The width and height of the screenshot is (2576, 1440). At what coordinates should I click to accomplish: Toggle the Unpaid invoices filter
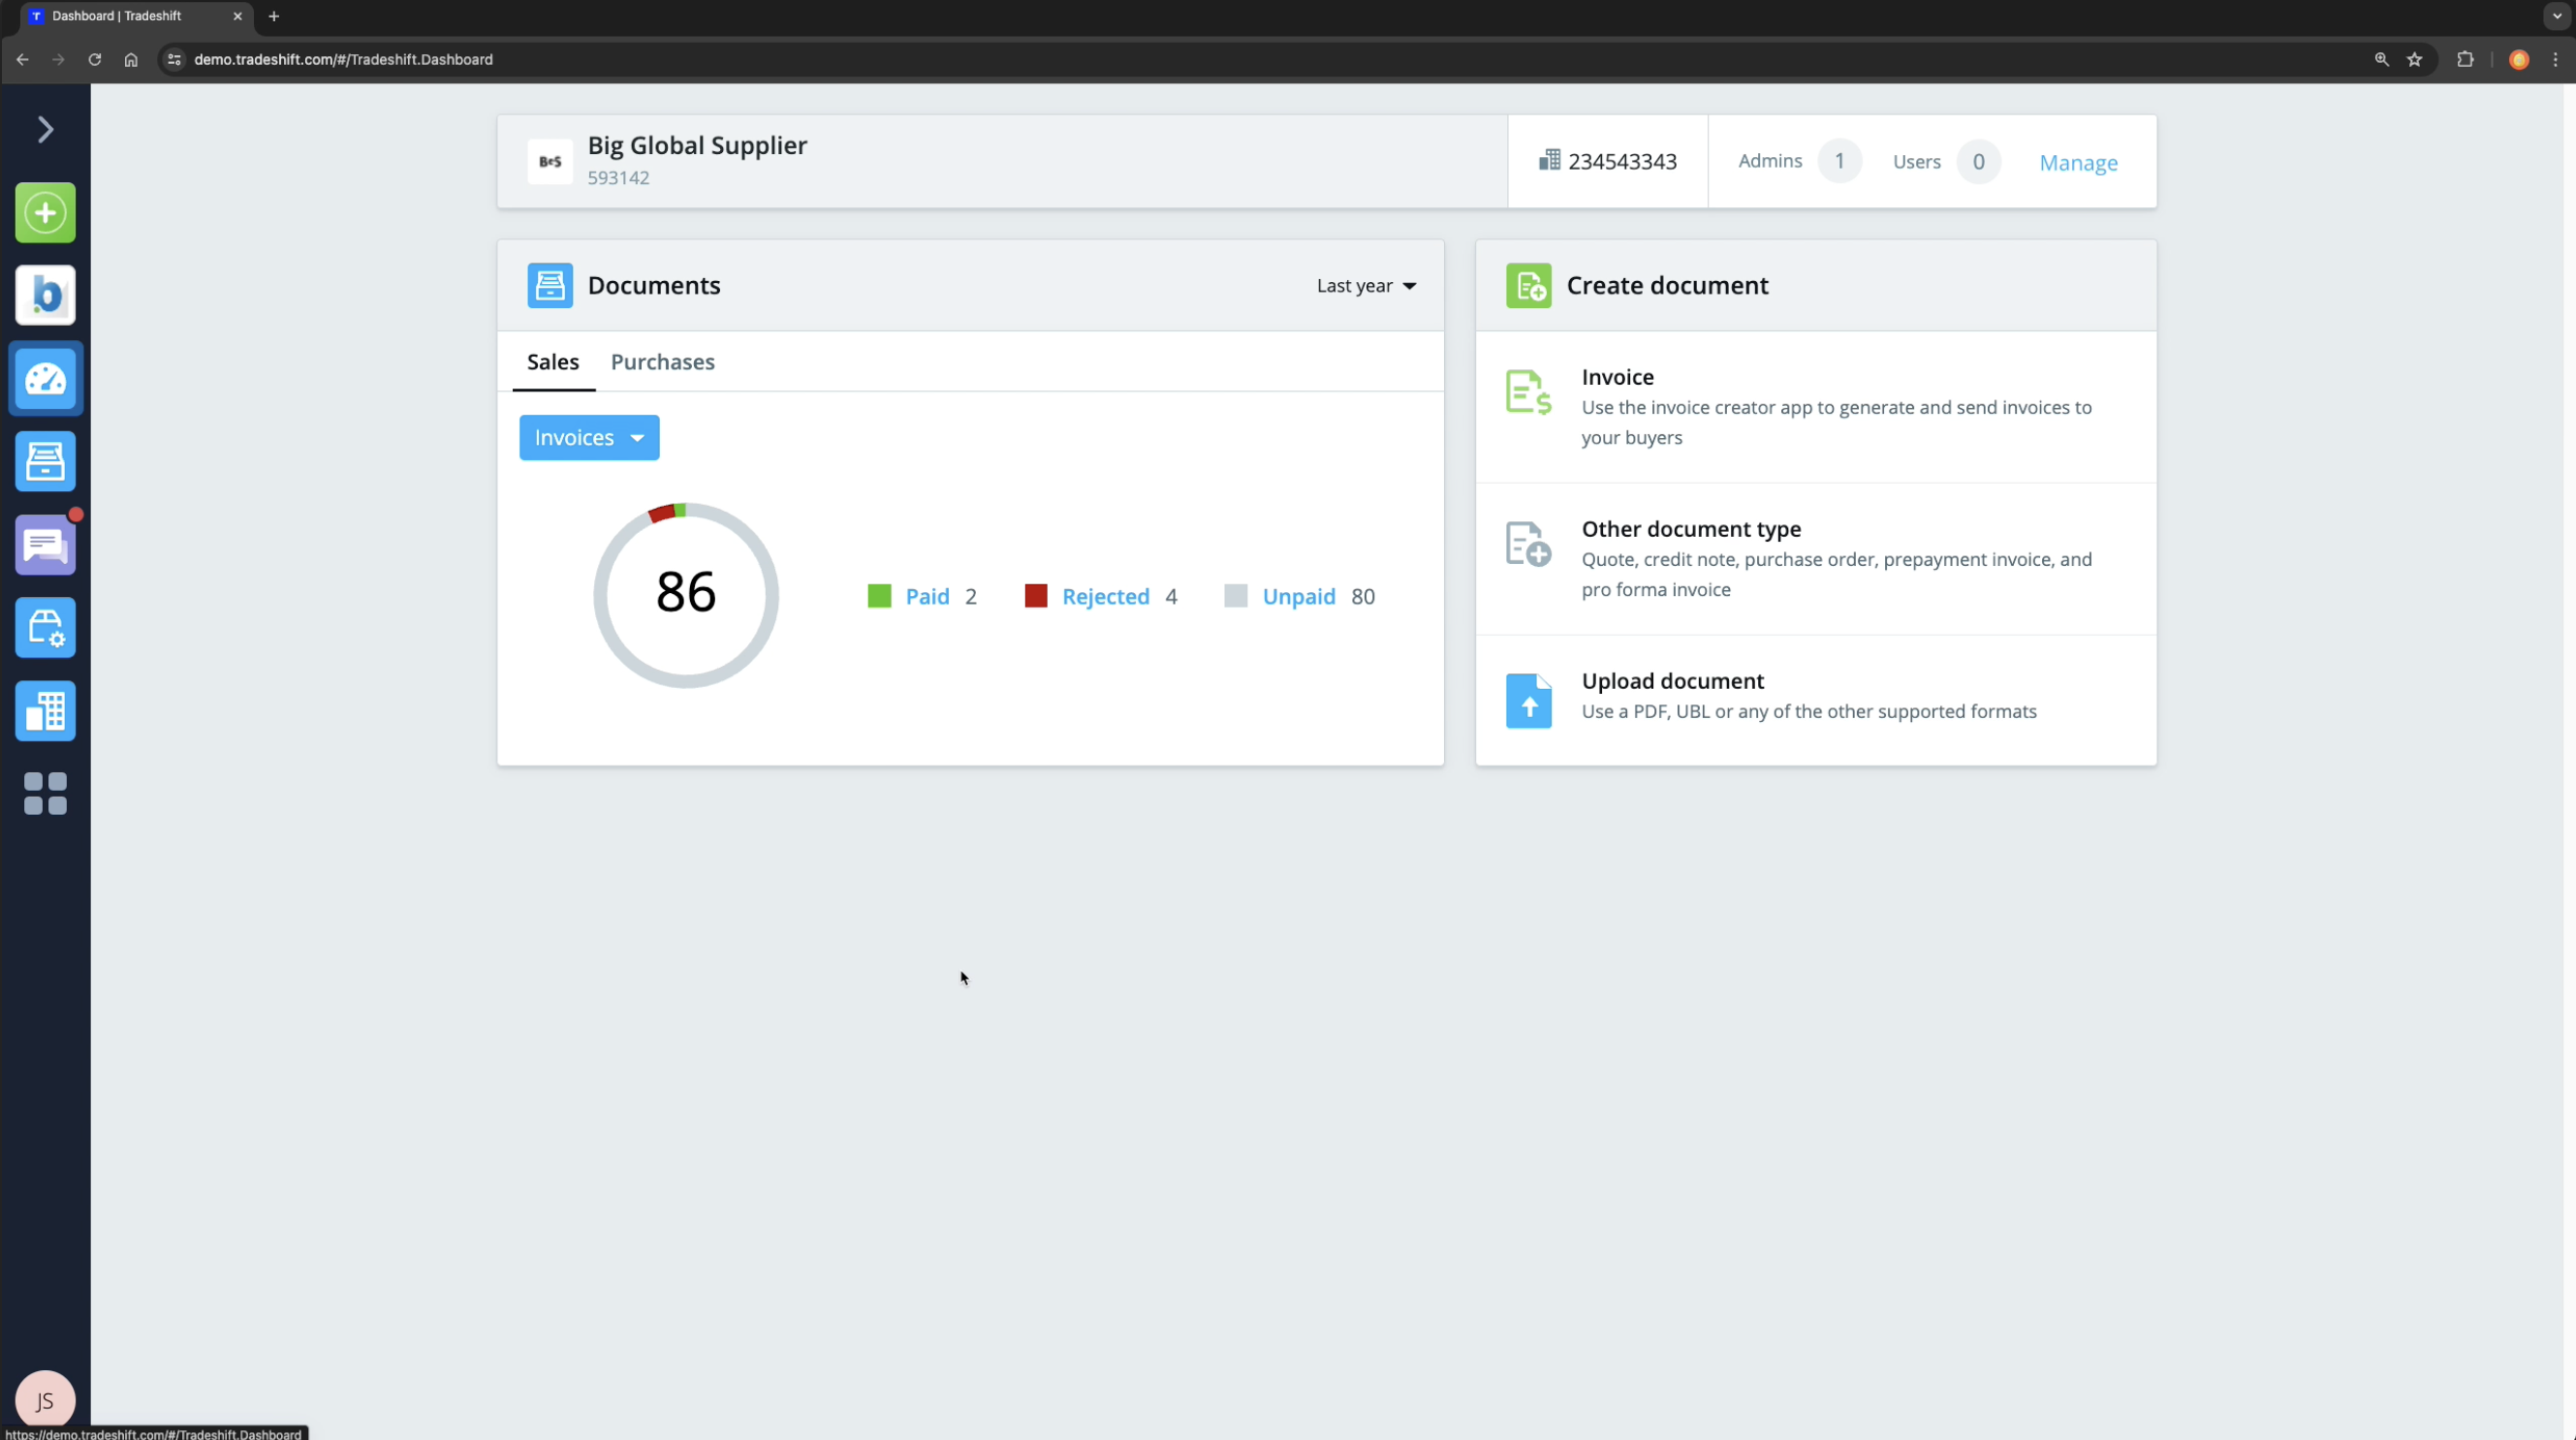tap(1299, 596)
